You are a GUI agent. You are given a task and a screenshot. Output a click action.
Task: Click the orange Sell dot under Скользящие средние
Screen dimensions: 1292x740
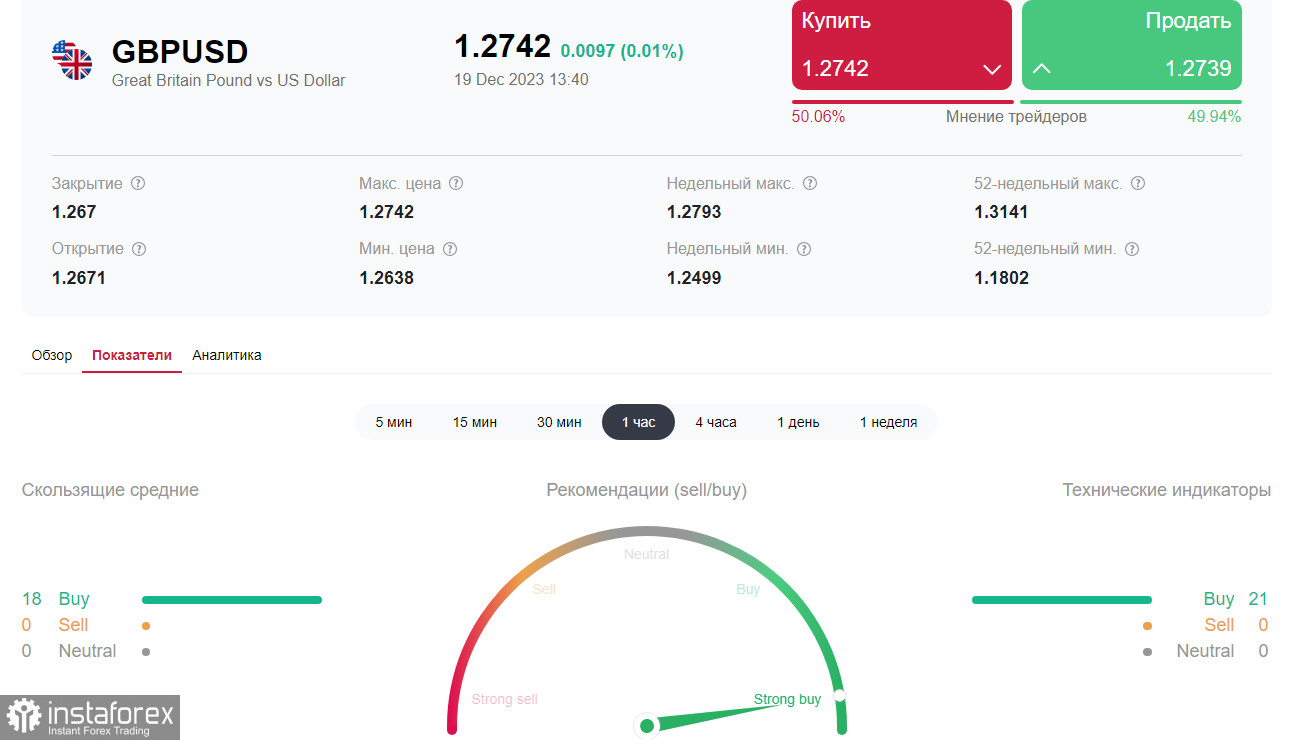[146, 626]
